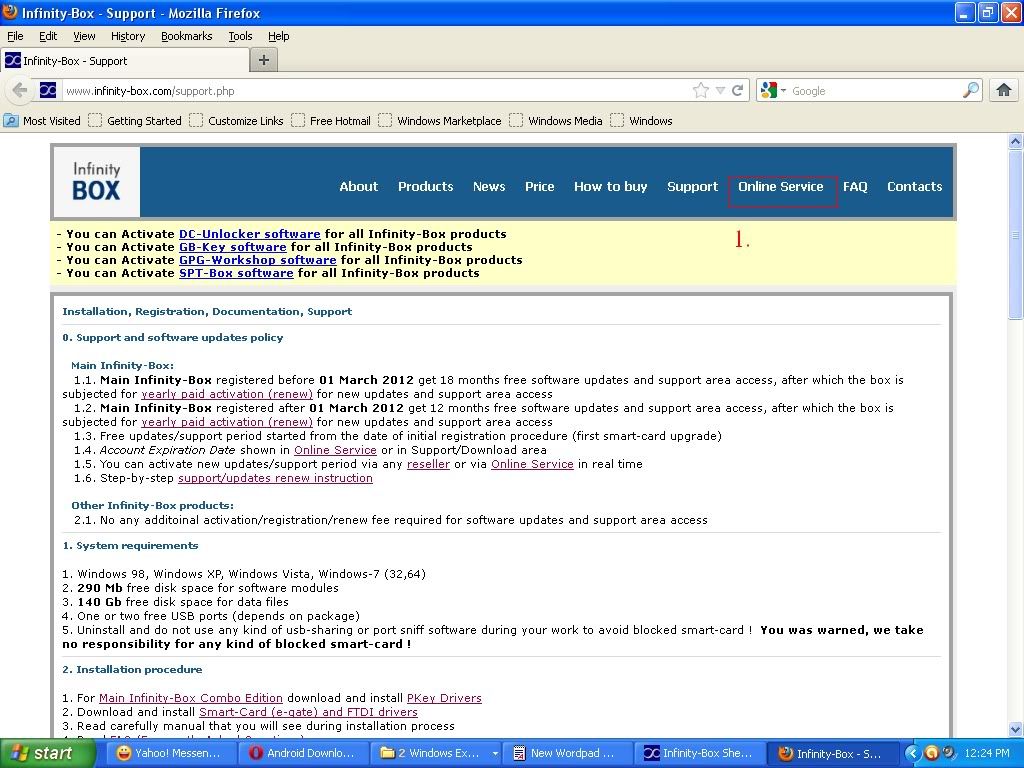1024x768 pixels.
Task: Open the reseller link in item 1.5
Action: point(428,464)
